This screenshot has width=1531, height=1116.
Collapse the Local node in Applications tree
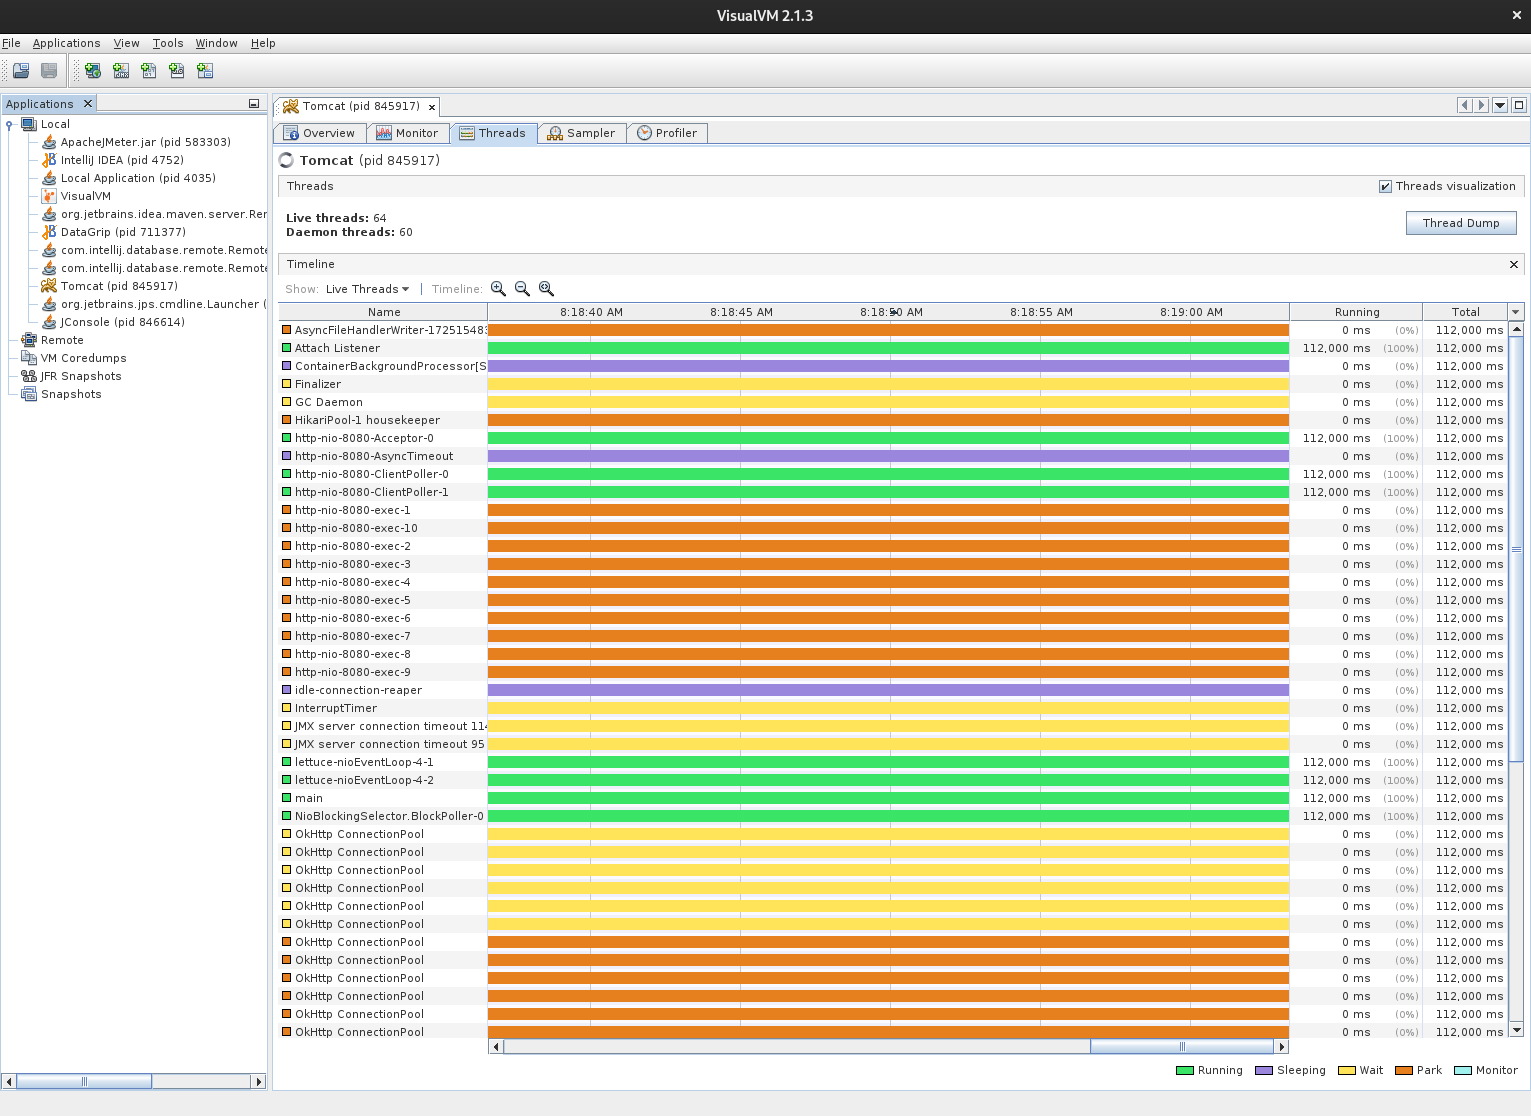coord(10,123)
